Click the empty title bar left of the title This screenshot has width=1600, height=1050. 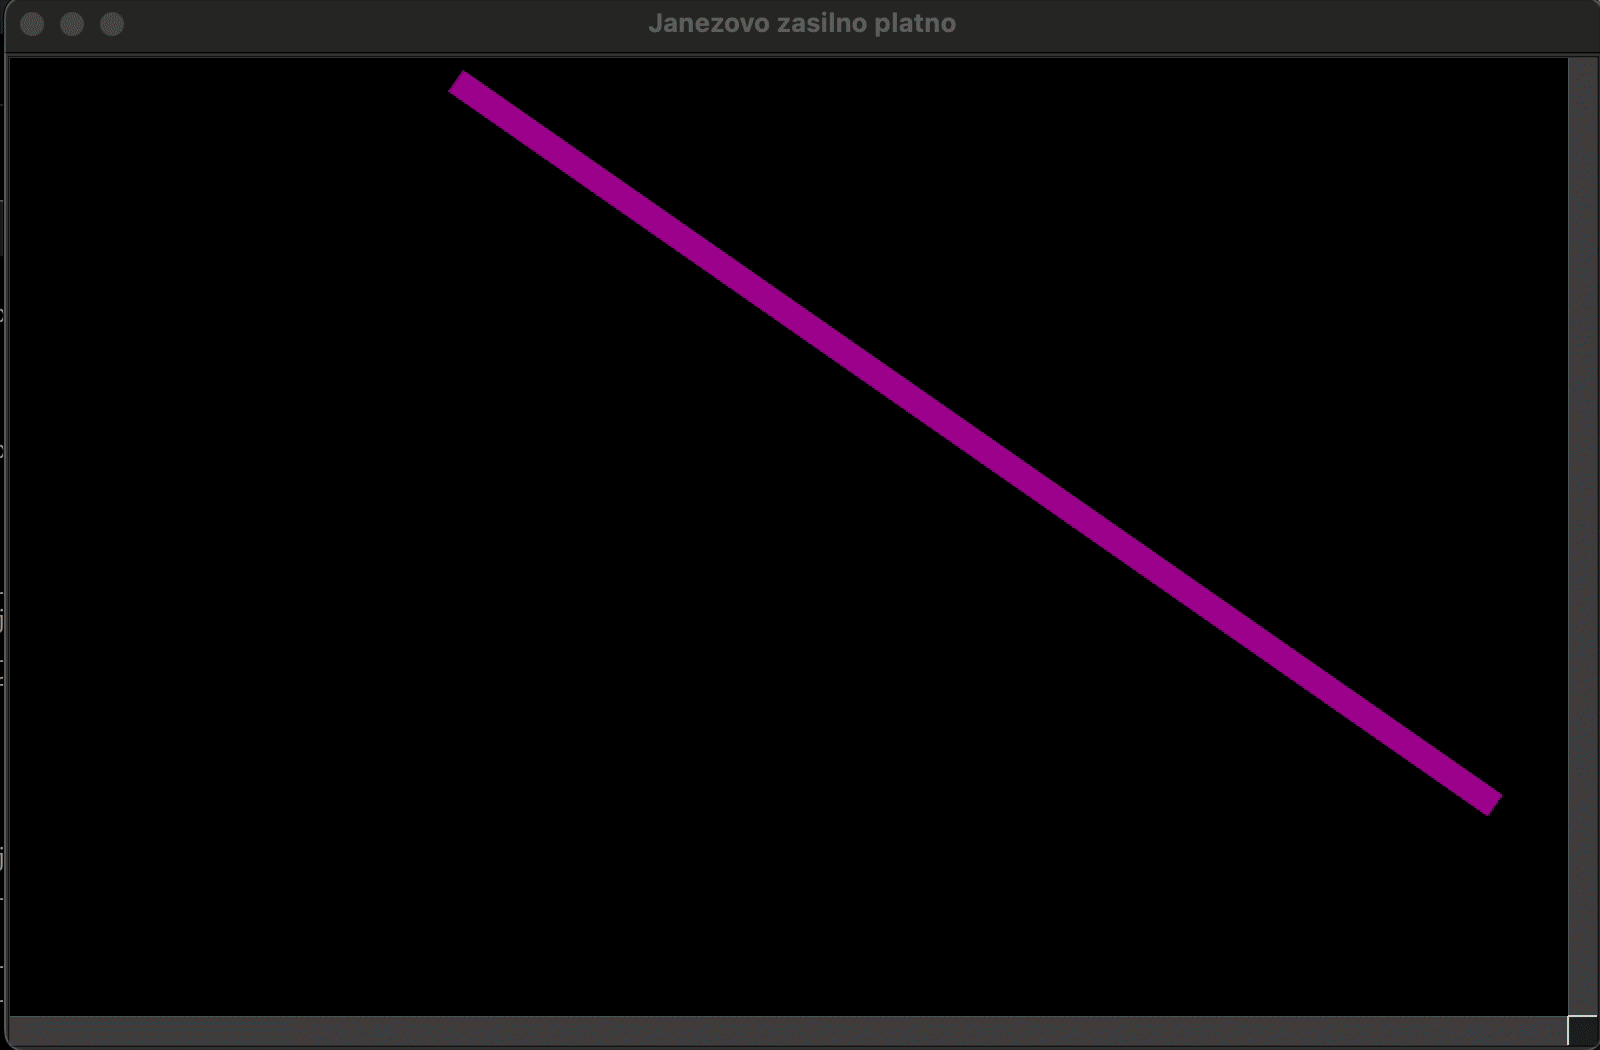(380, 24)
